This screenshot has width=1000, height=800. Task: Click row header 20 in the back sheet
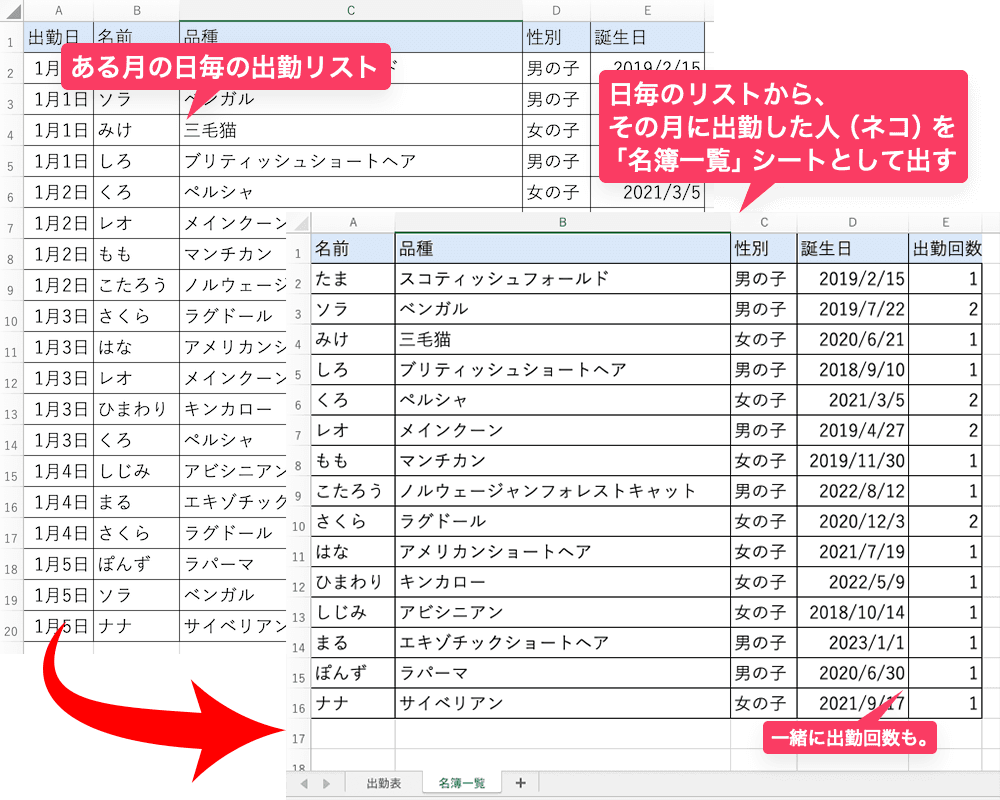point(10,630)
